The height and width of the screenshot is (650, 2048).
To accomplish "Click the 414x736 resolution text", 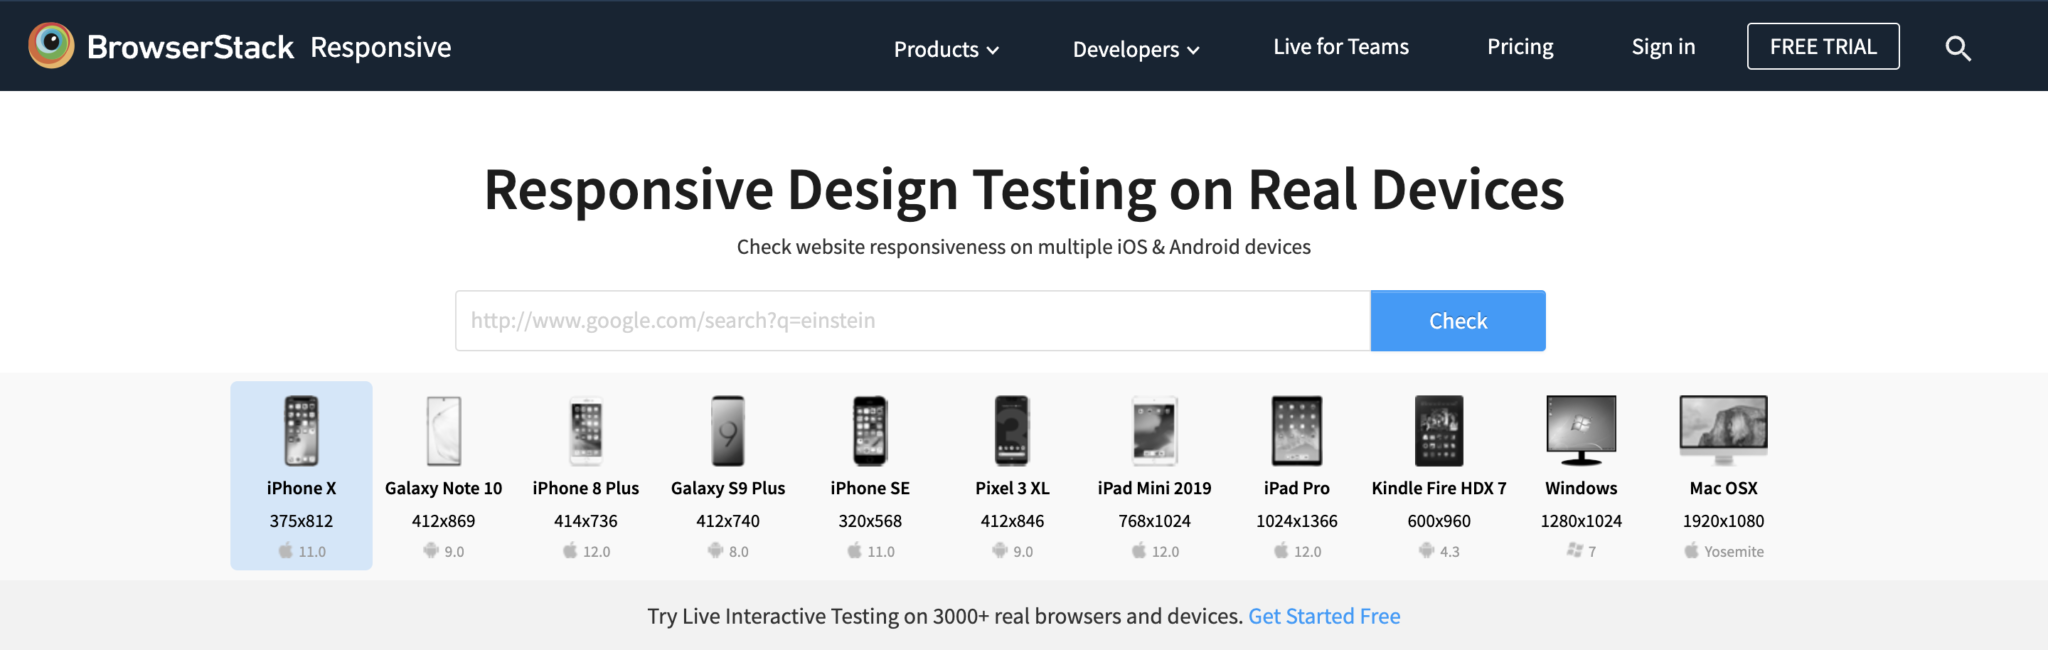I will pyautogui.click(x=586, y=521).
